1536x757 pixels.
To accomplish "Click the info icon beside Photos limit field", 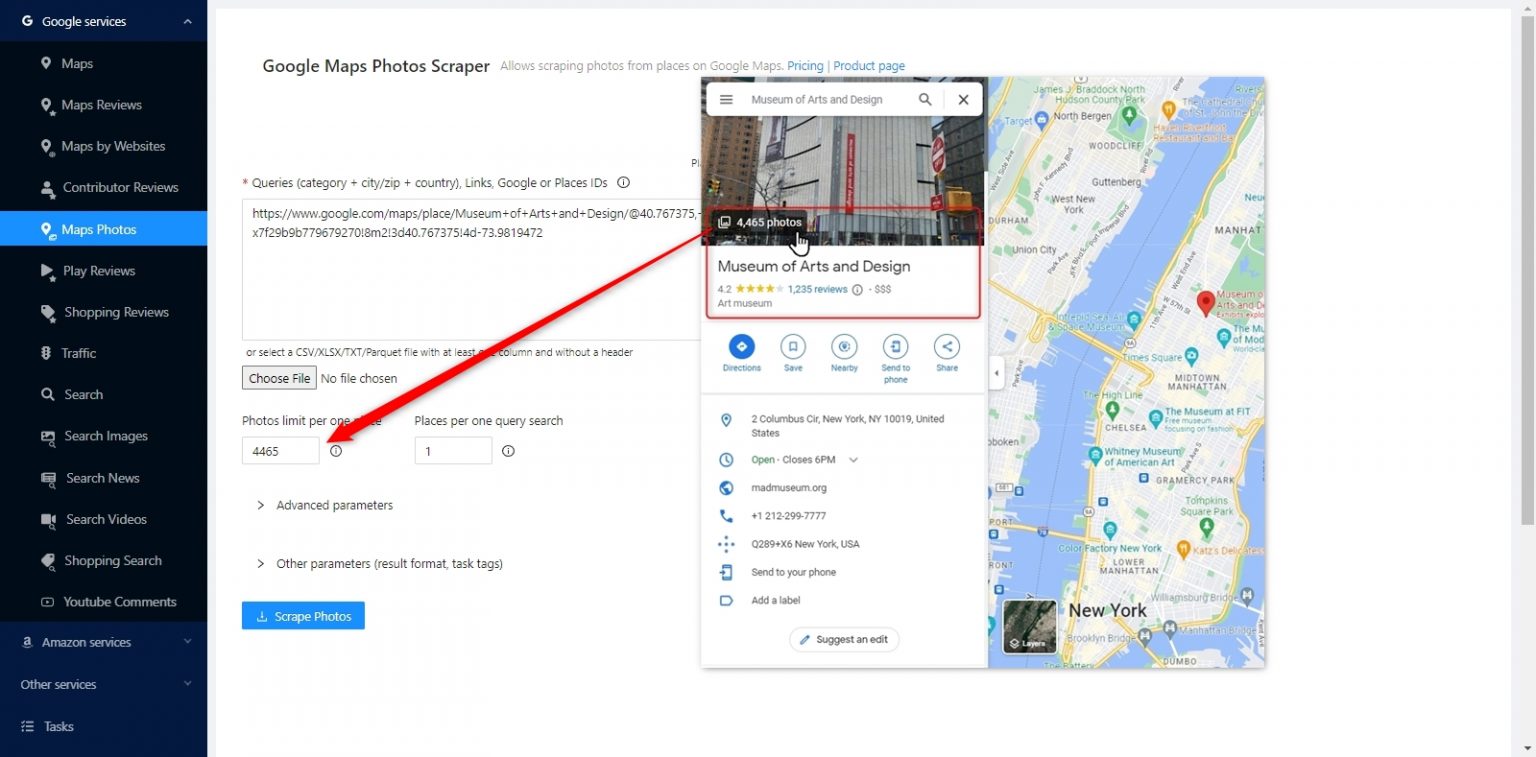I will click(x=336, y=451).
